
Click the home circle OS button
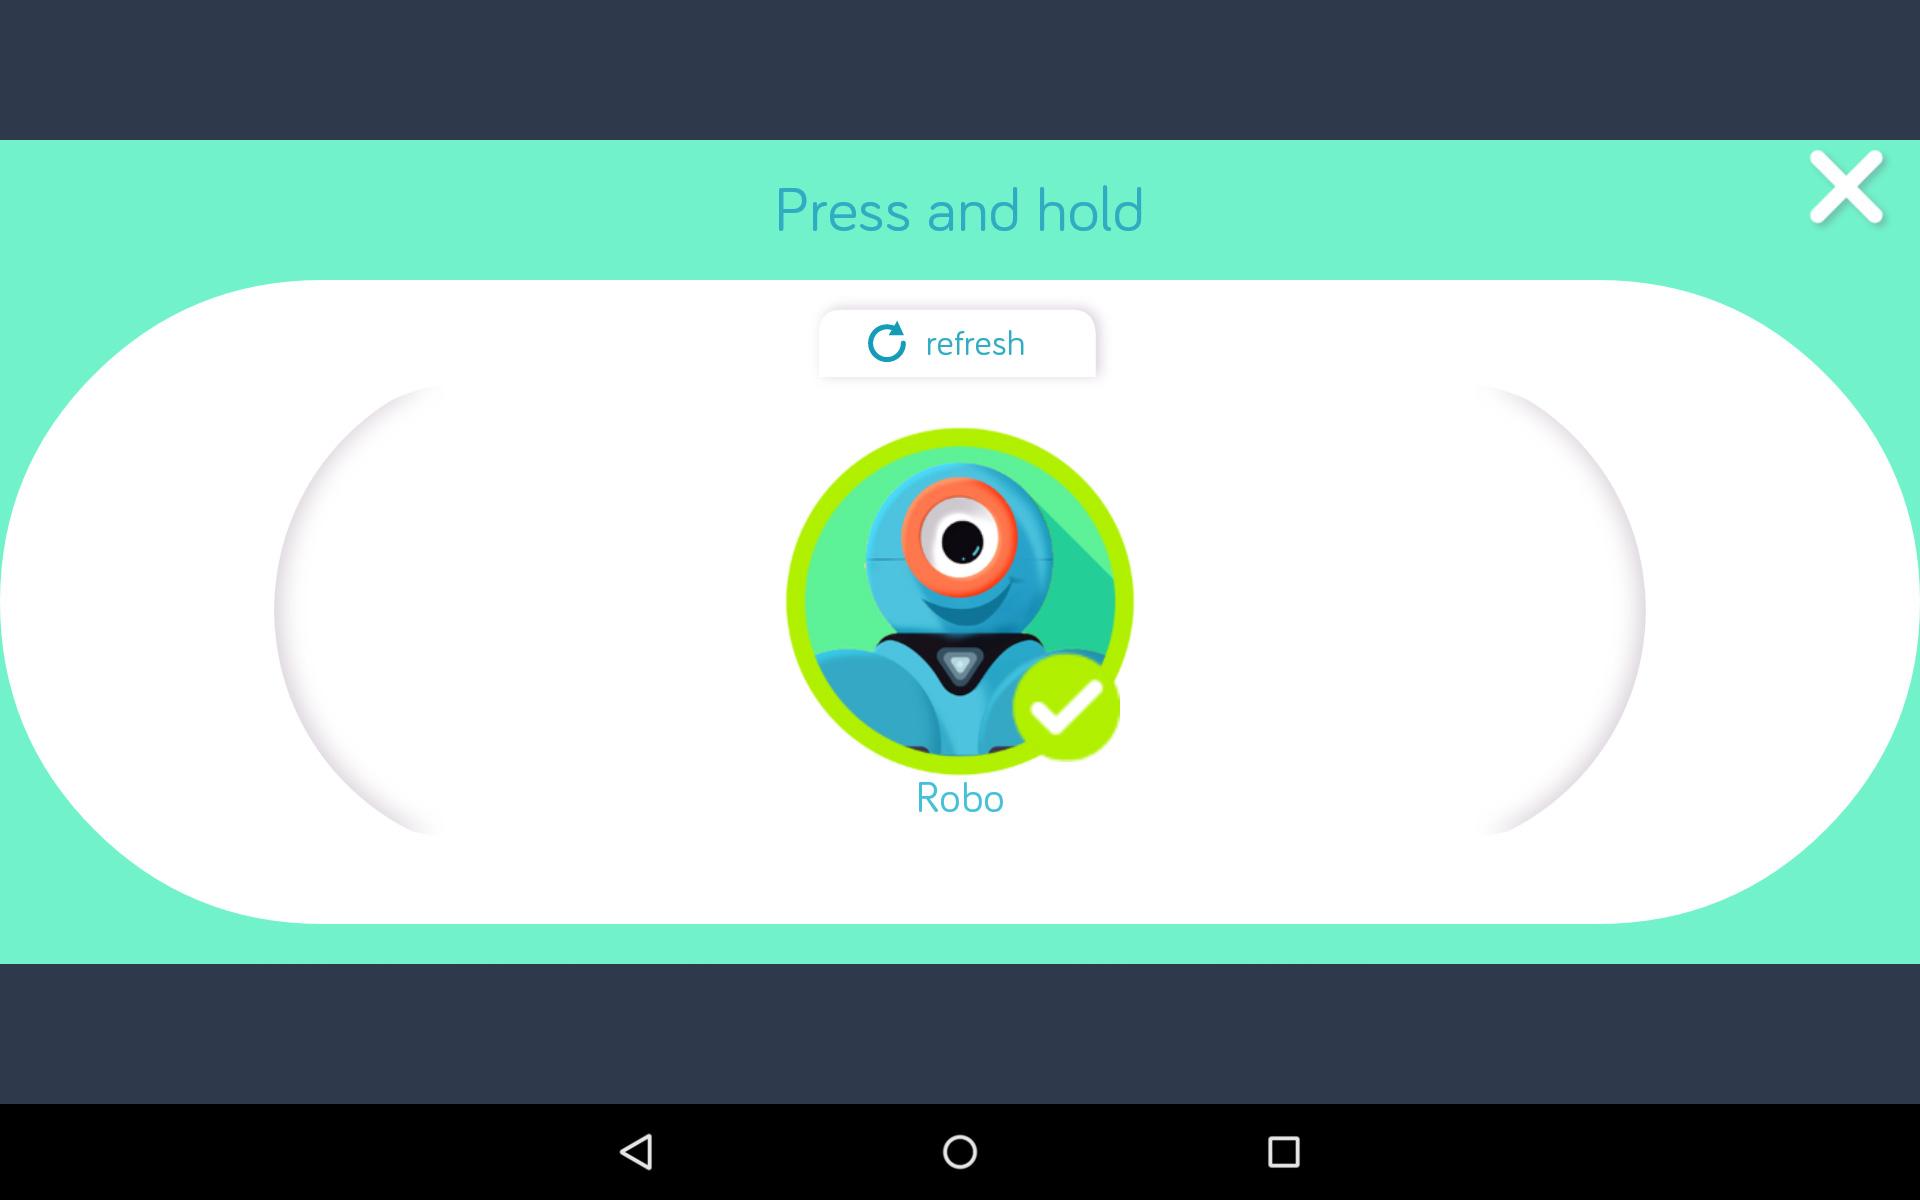coord(959,1152)
